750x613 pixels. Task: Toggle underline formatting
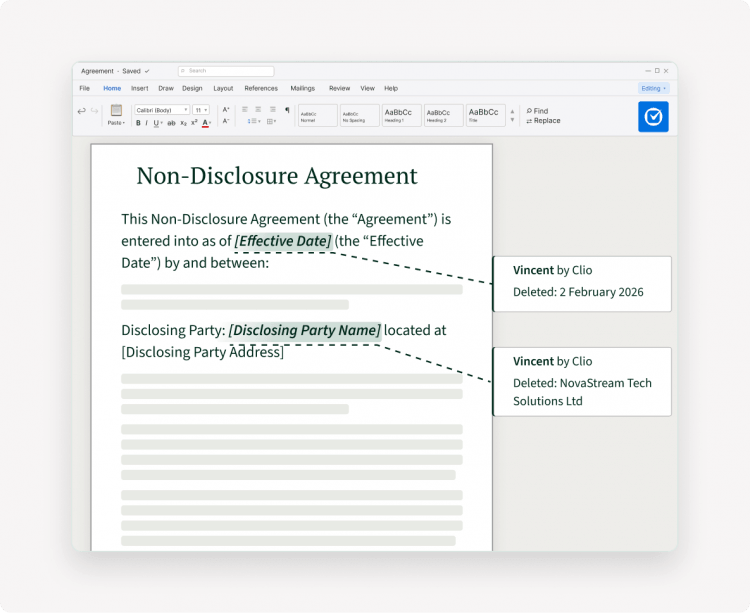pyautogui.click(x=155, y=123)
